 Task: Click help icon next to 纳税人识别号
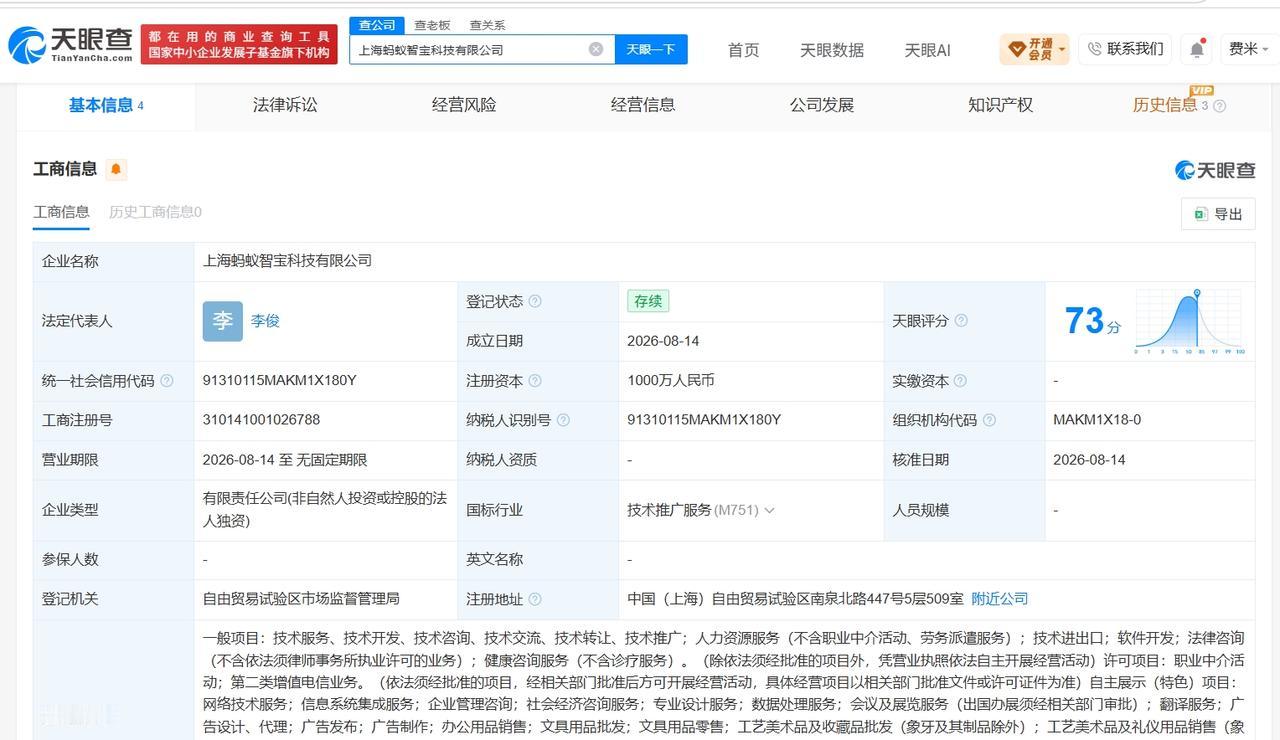[x=563, y=420]
